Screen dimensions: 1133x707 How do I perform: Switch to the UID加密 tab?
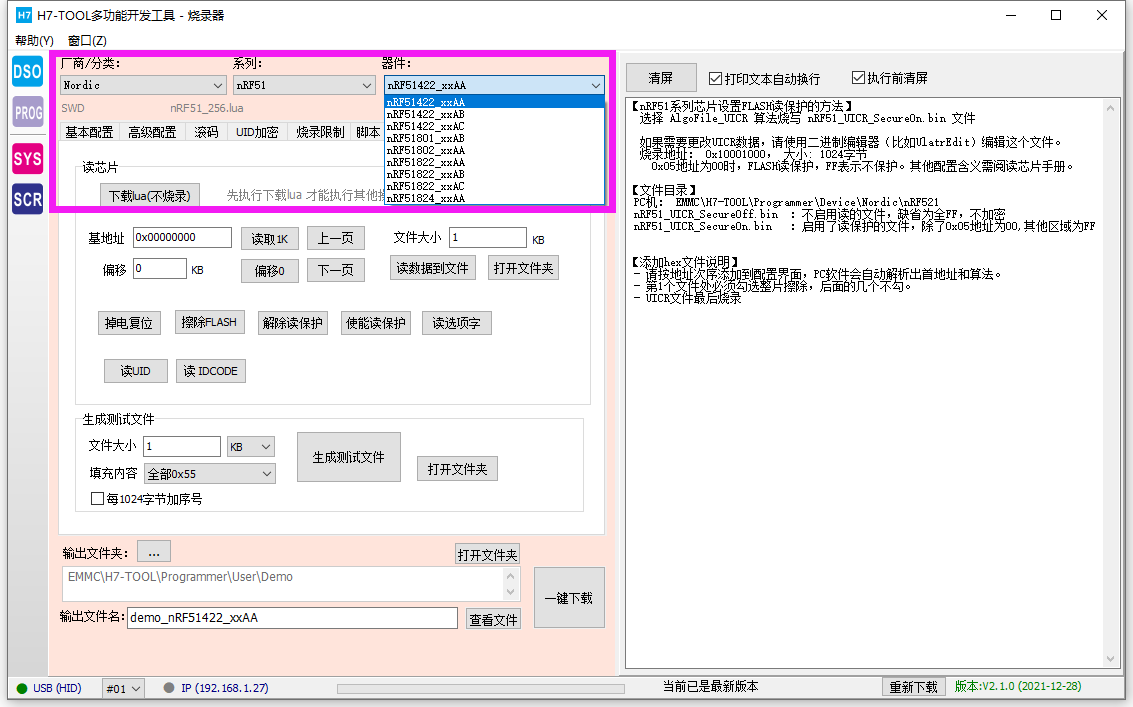[x=257, y=132]
